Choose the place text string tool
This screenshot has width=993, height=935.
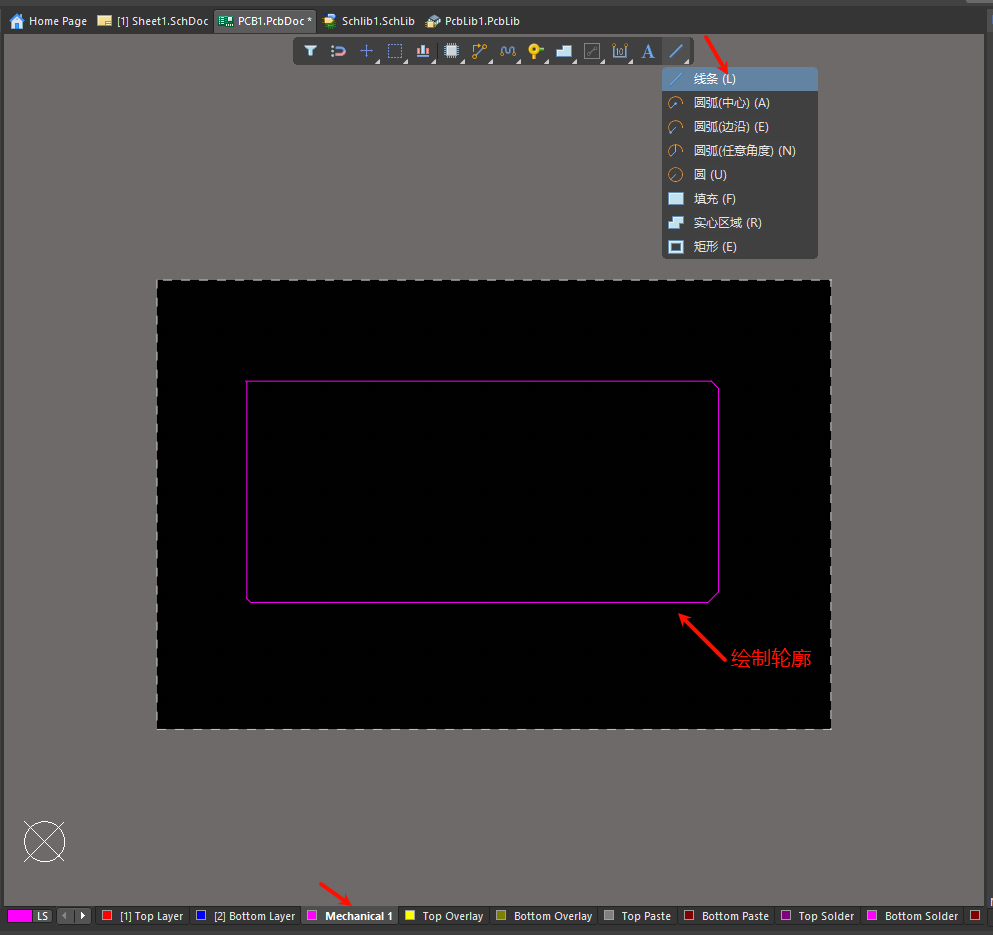[x=648, y=51]
